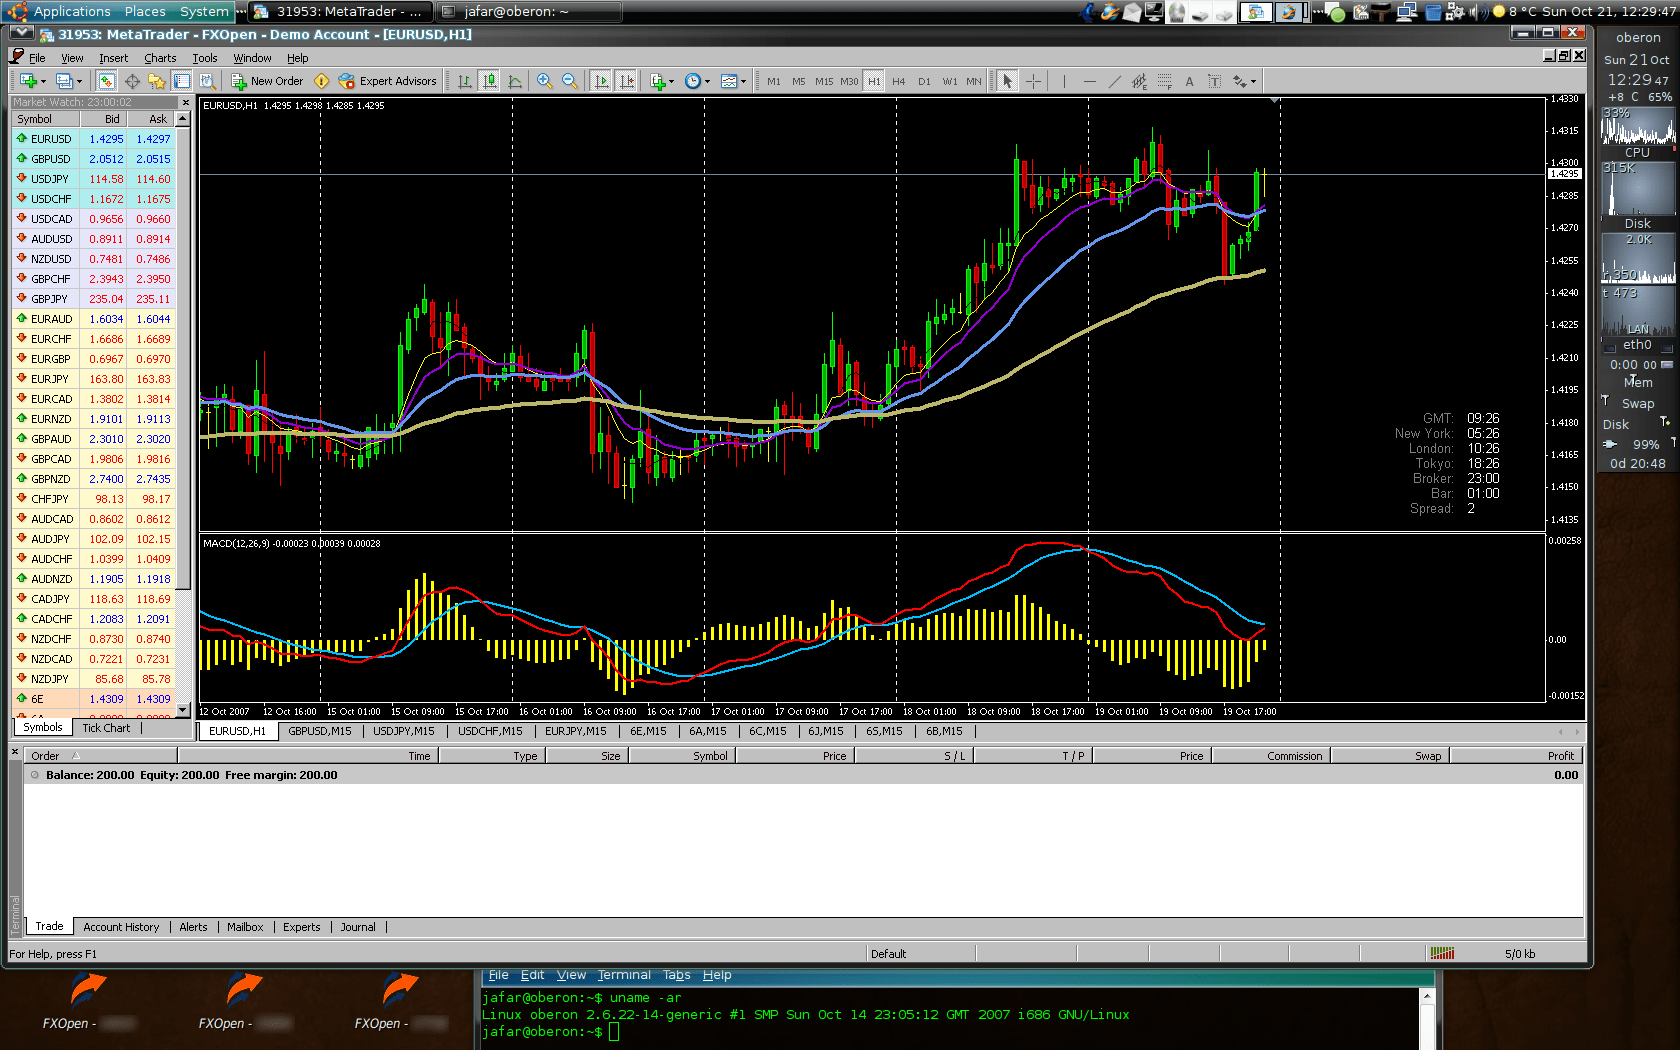This screenshot has height=1050, width=1680.
Task: Open the Strategy Tester from toolbar
Action: 207,81
